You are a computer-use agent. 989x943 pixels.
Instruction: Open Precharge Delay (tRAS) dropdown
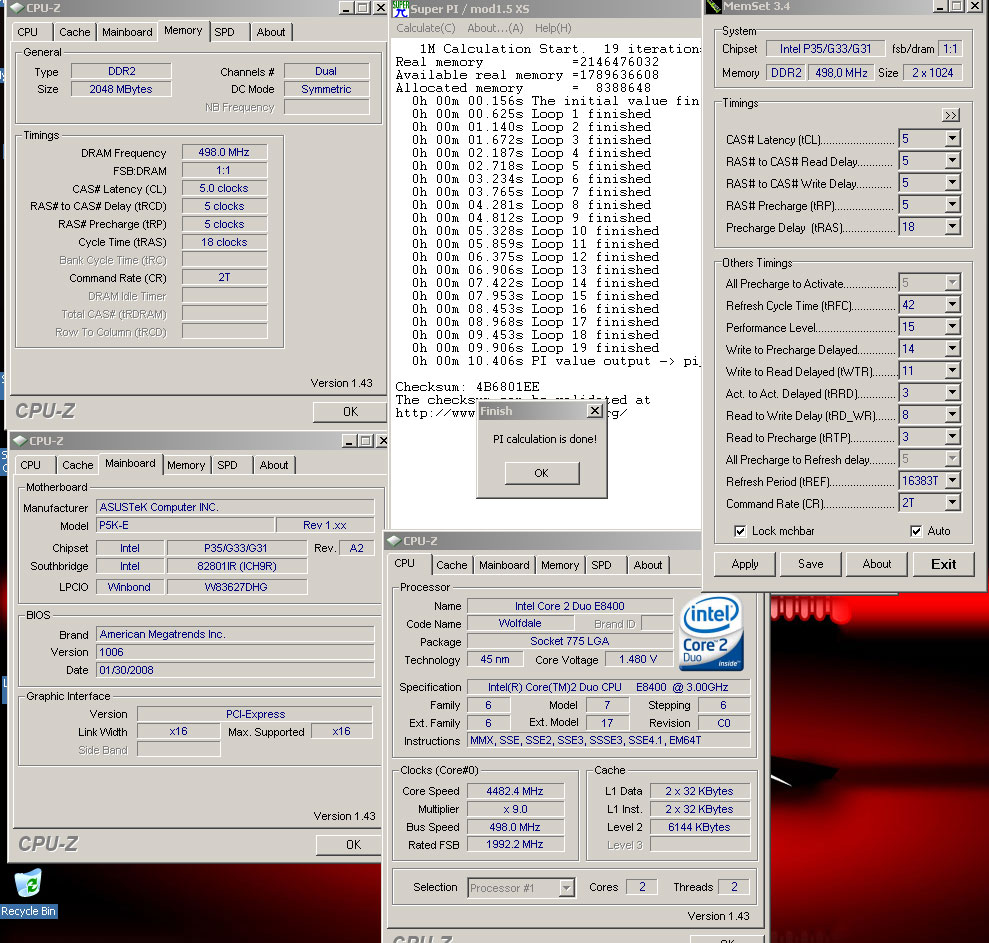(x=952, y=227)
